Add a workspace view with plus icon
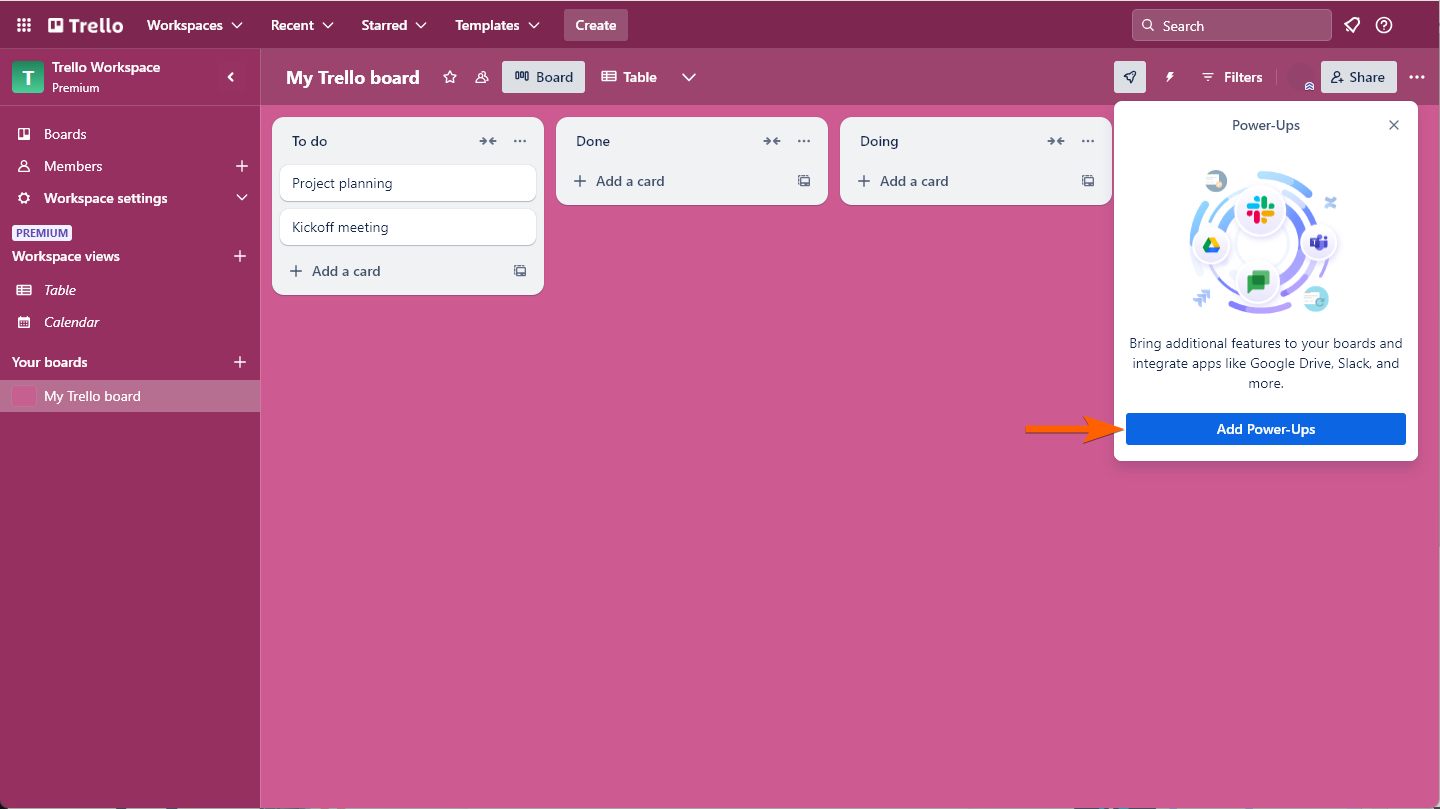The width and height of the screenshot is (1440, 809). coord(240,256)
